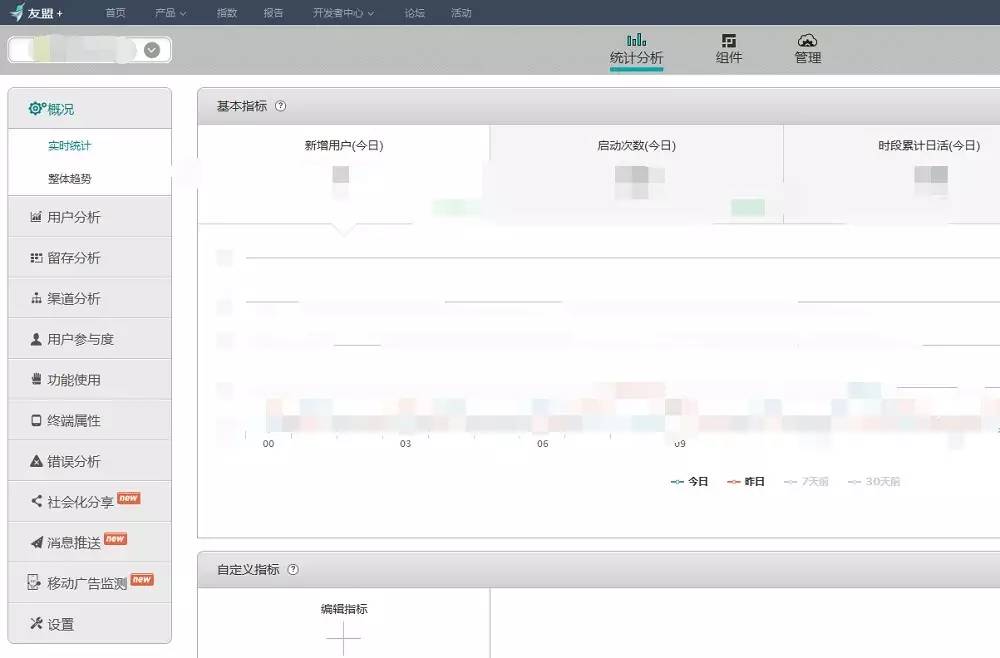Expand 功能使用 sidebar section
Screen dimensions: 1000x658
pos(90,380)
